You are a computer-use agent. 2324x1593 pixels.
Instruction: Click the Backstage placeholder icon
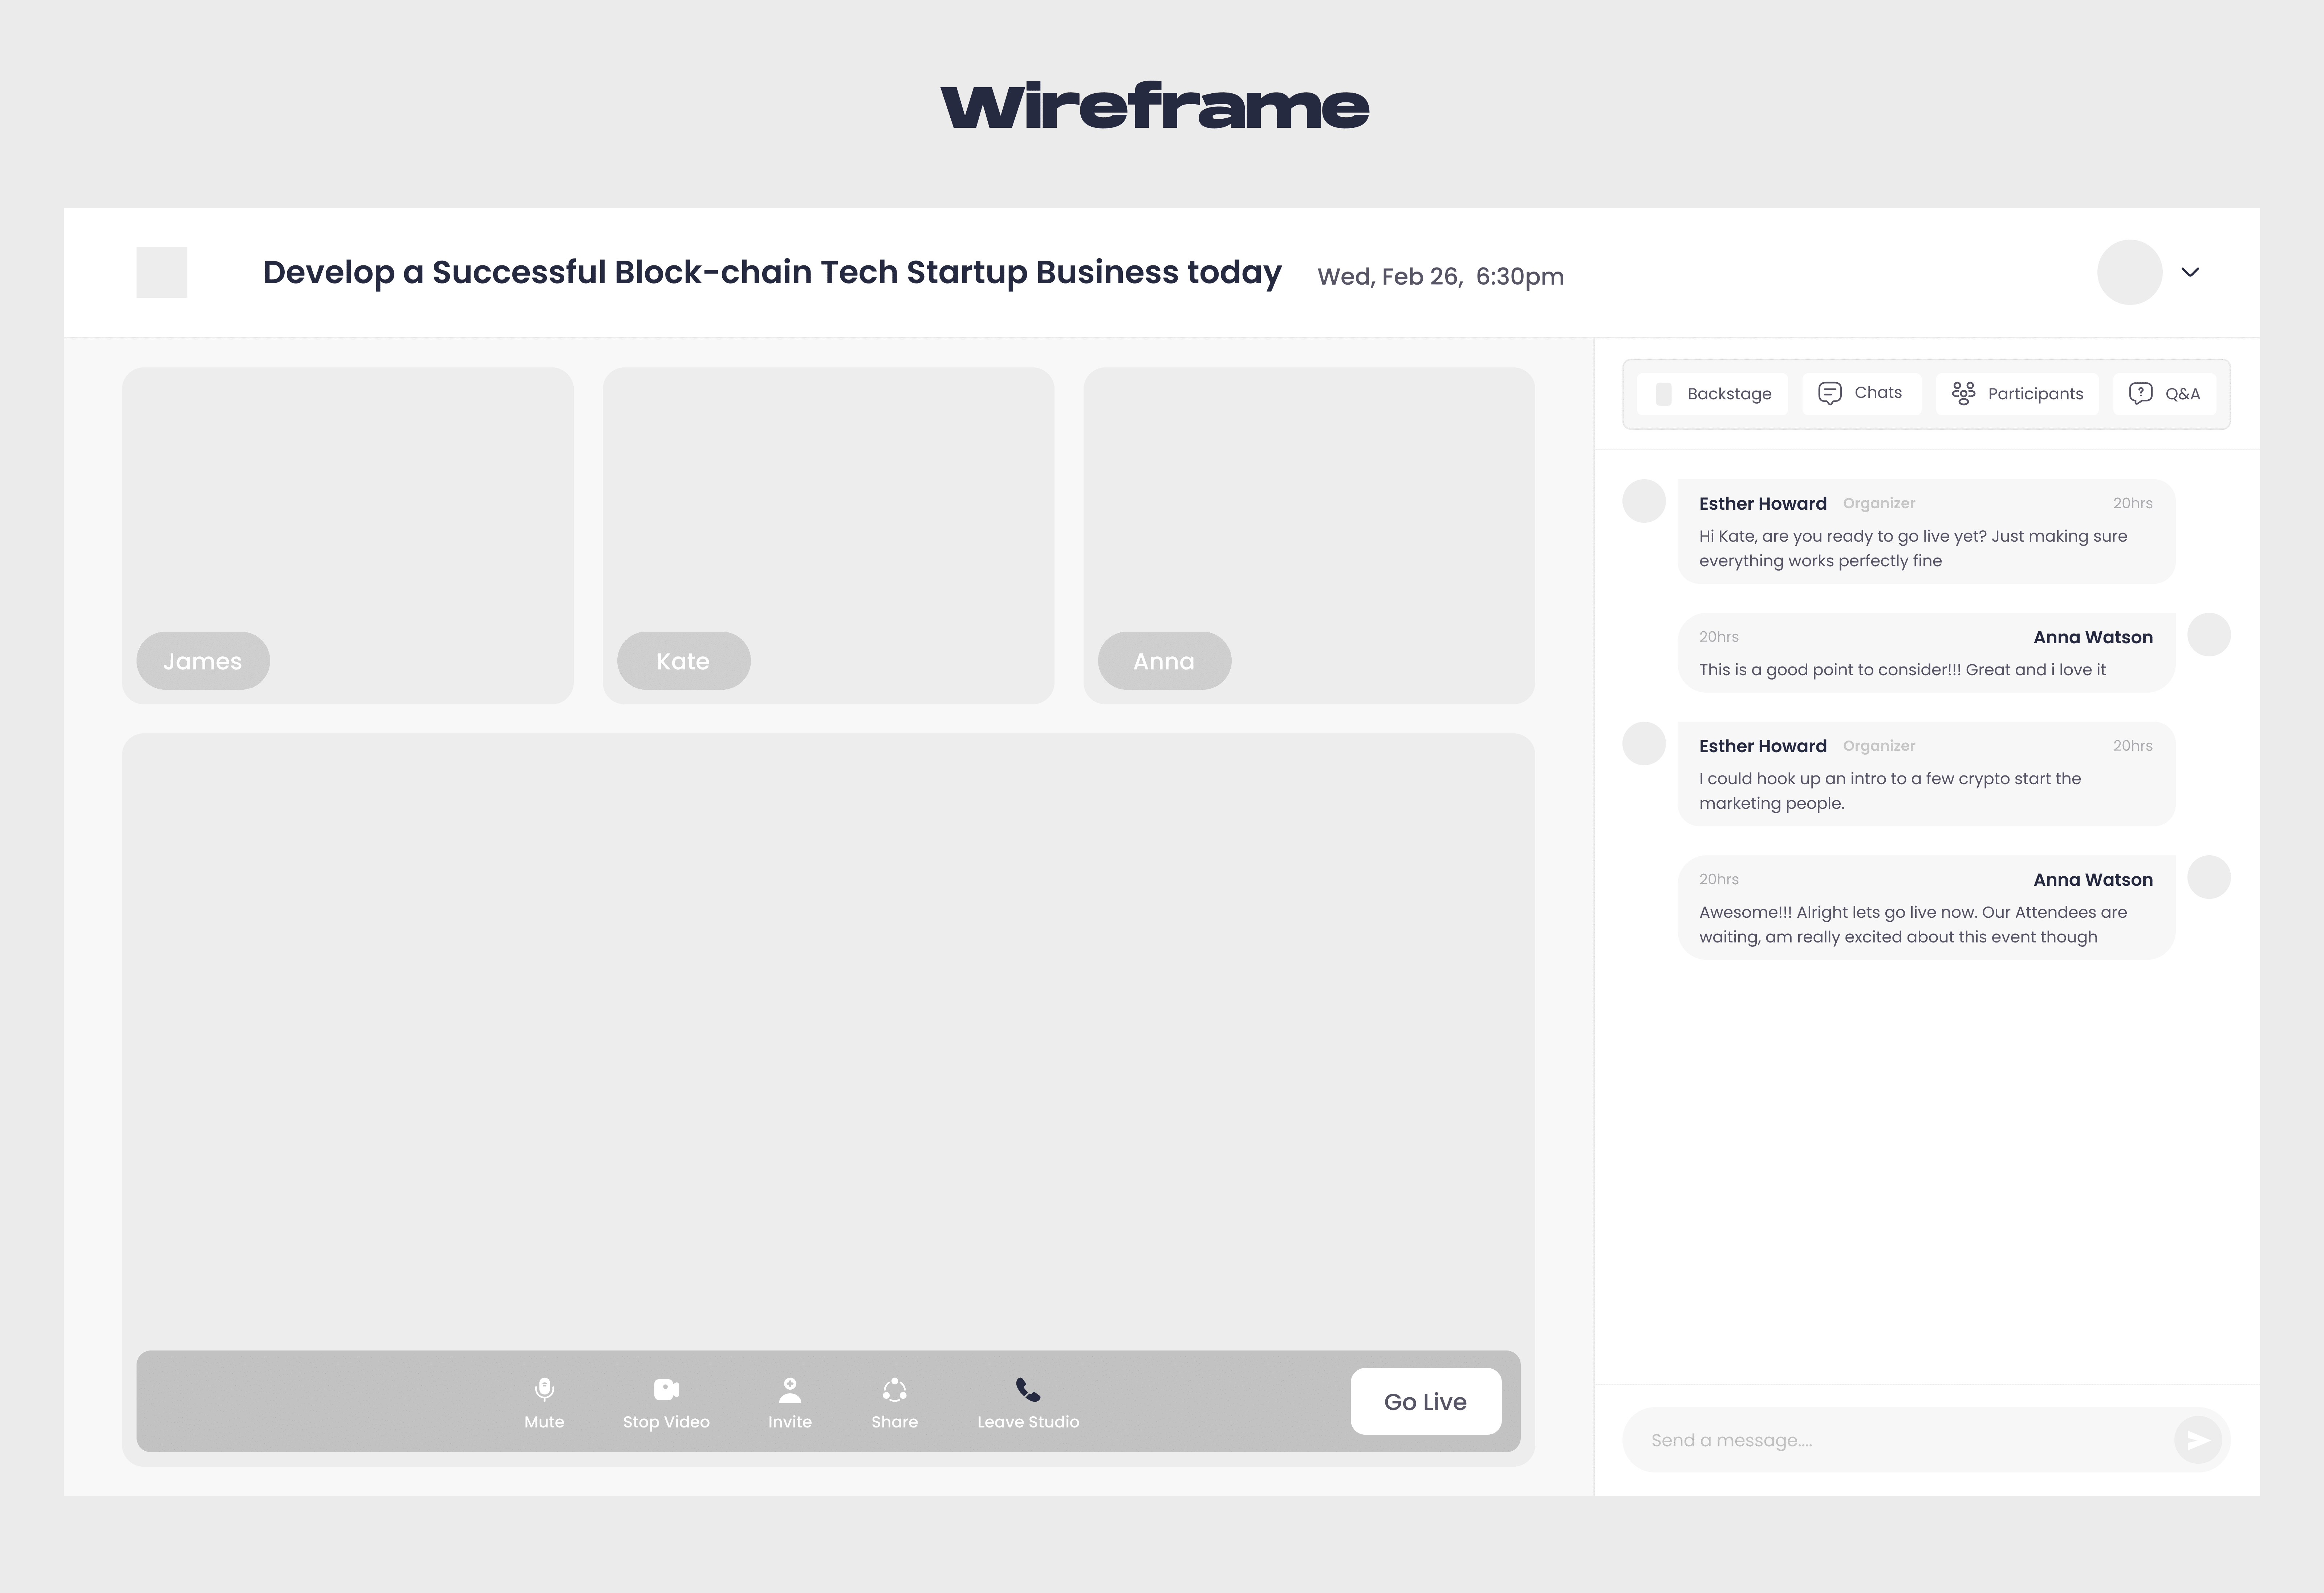pos(1664,394)
